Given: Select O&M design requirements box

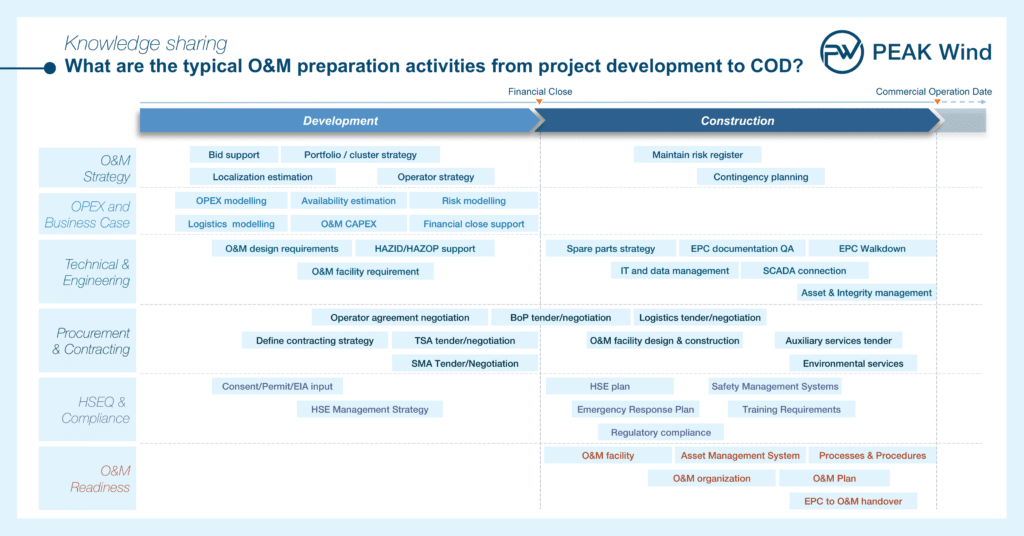Looking at the screenshot, I should click(282, 248).
